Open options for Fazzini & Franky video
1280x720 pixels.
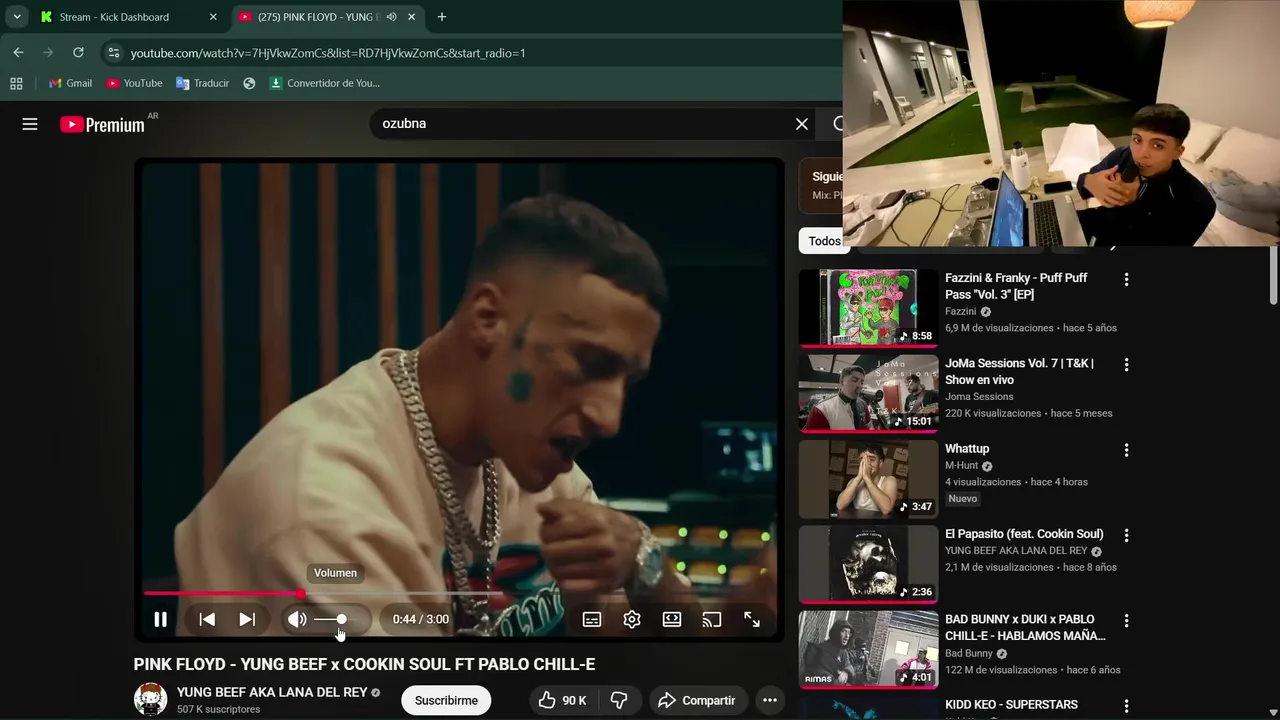coord(1126,280)
